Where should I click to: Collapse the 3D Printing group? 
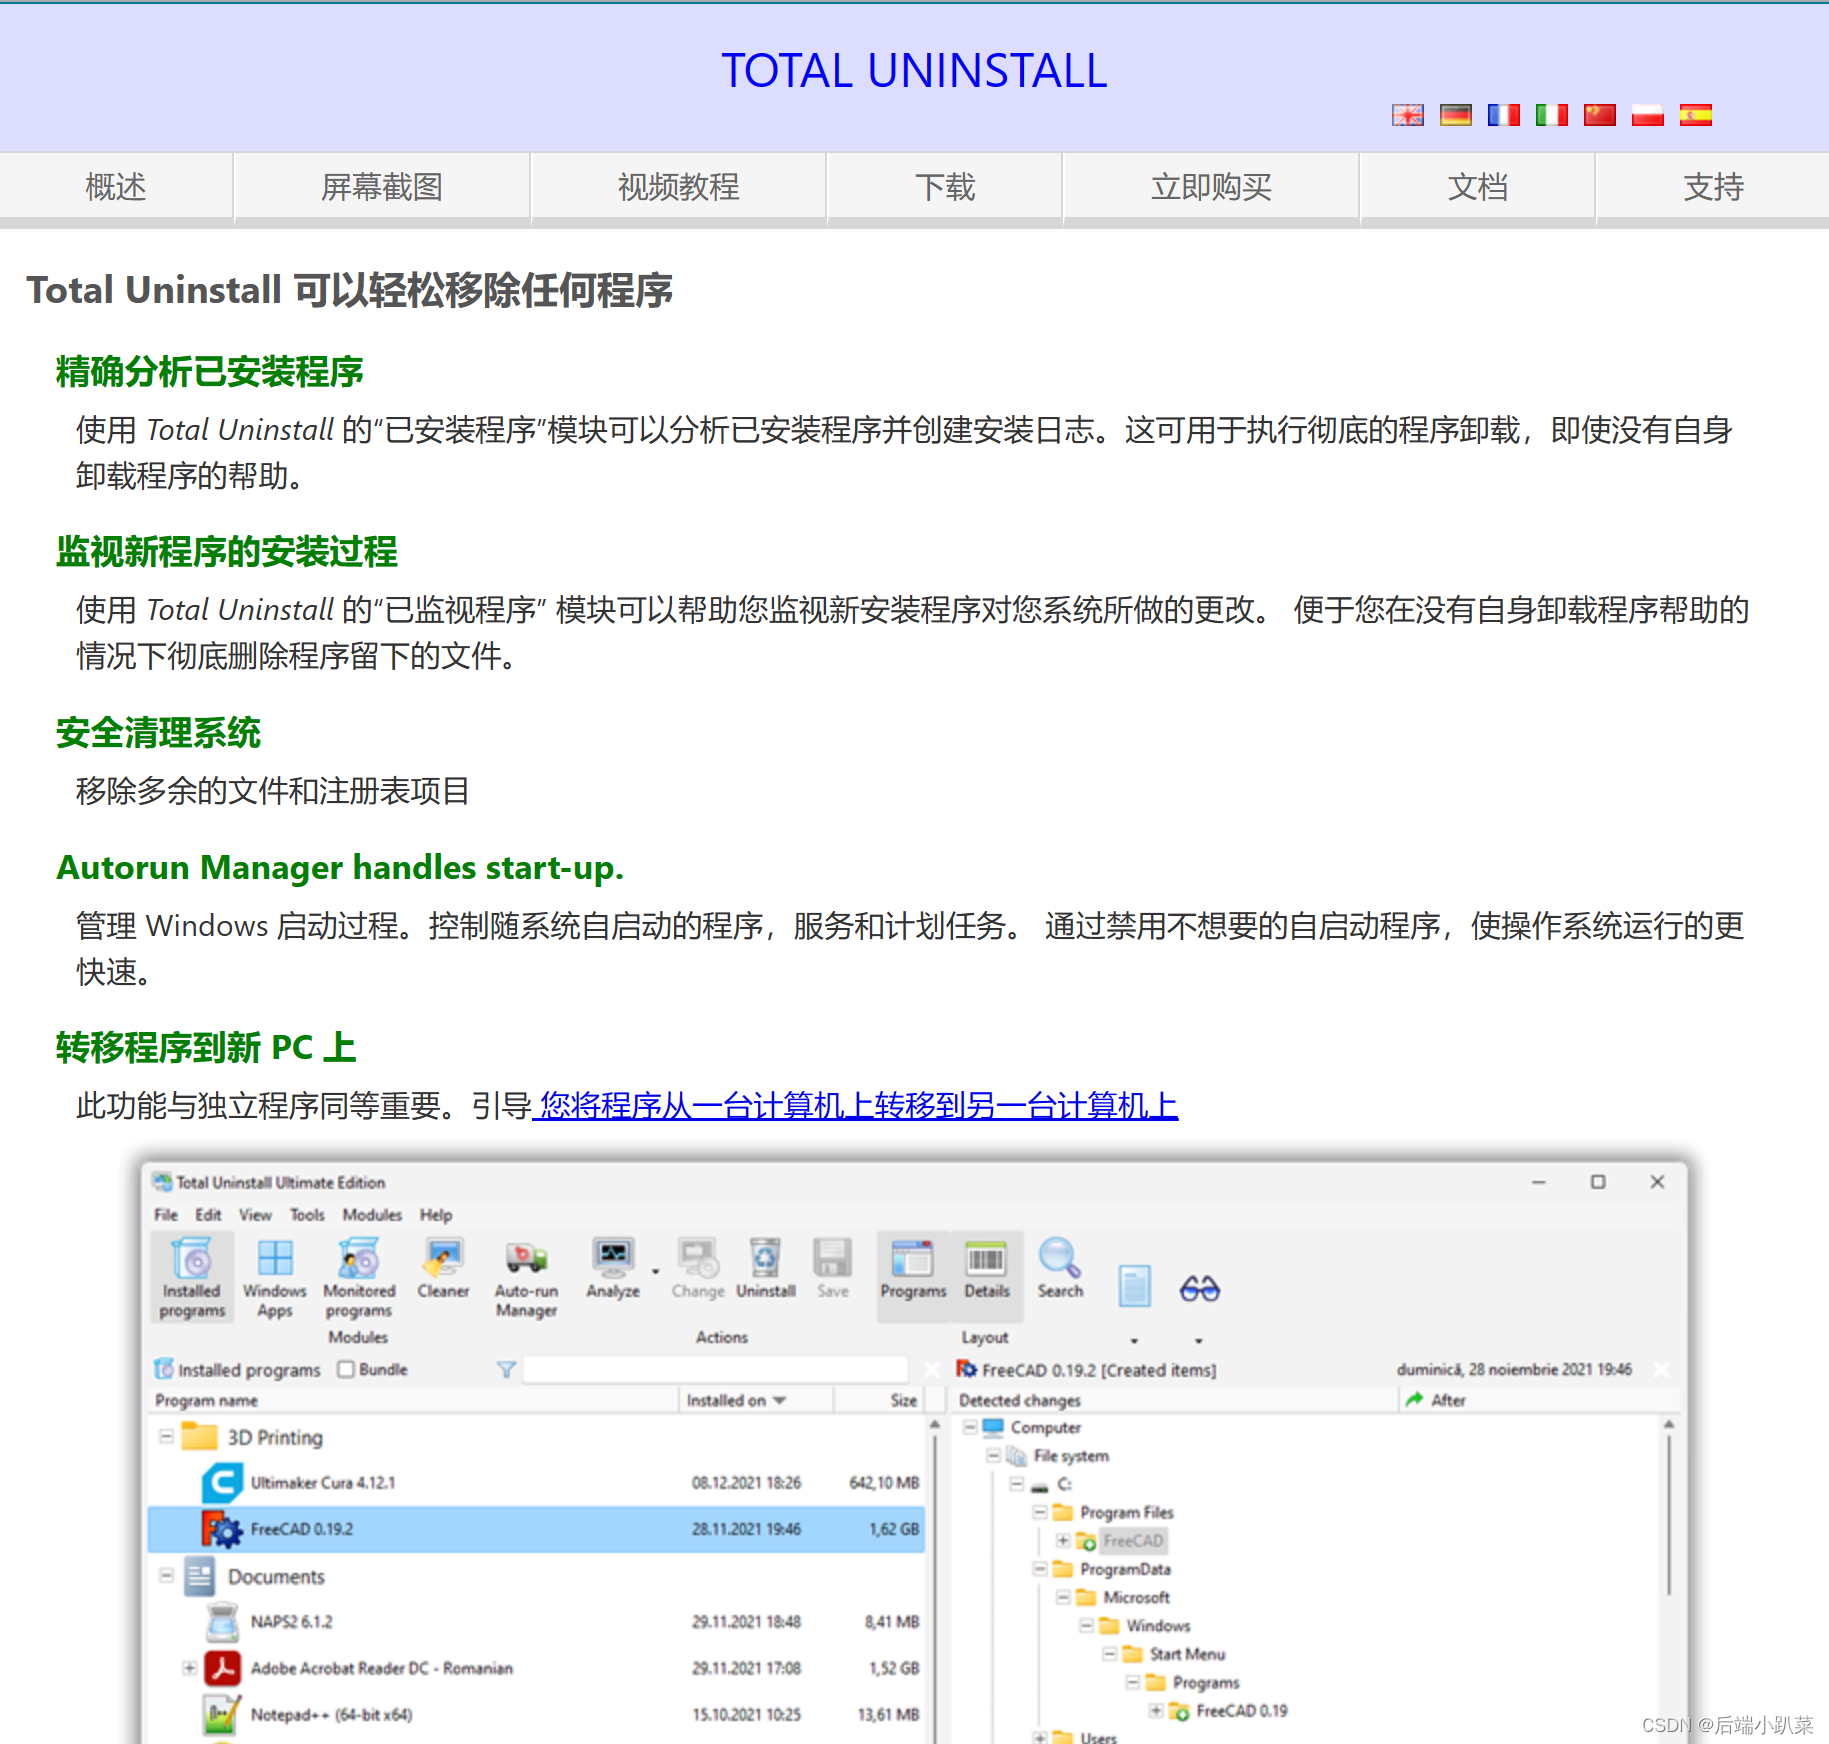click(166, 1437)
